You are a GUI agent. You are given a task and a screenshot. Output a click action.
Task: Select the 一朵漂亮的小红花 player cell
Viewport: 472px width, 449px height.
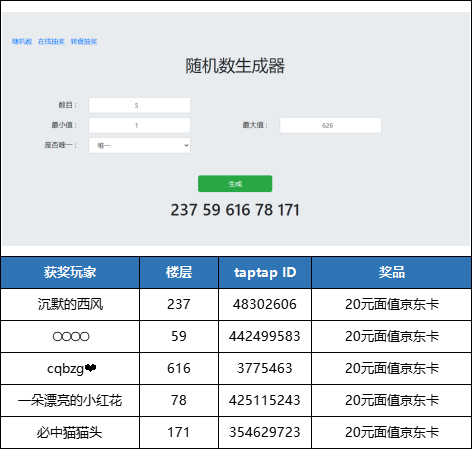(70, 400)
